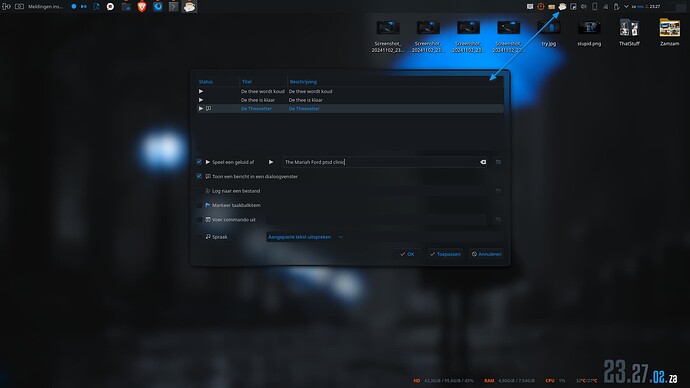Open the white speech-bubble app in panel
This screenshot has width=690, height=388.
point(110,7)
